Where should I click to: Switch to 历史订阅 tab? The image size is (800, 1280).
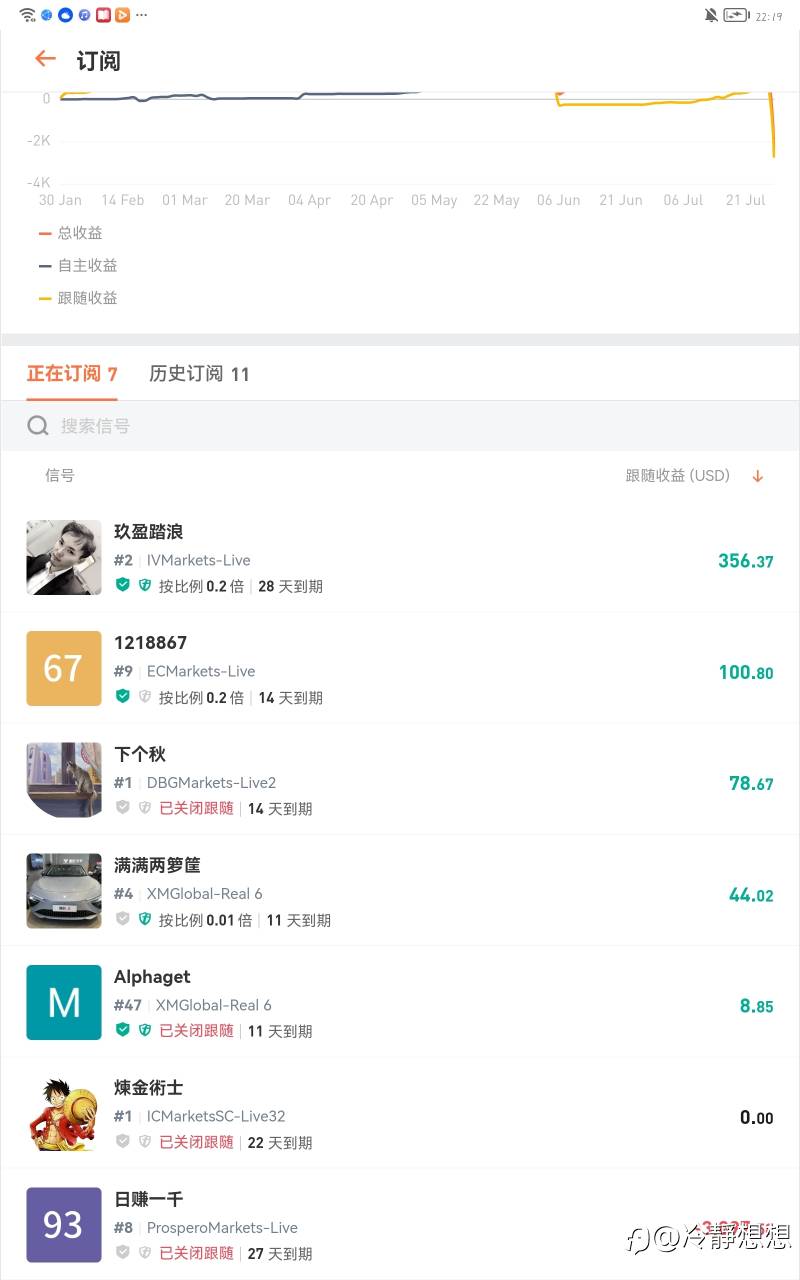(199, 374)
